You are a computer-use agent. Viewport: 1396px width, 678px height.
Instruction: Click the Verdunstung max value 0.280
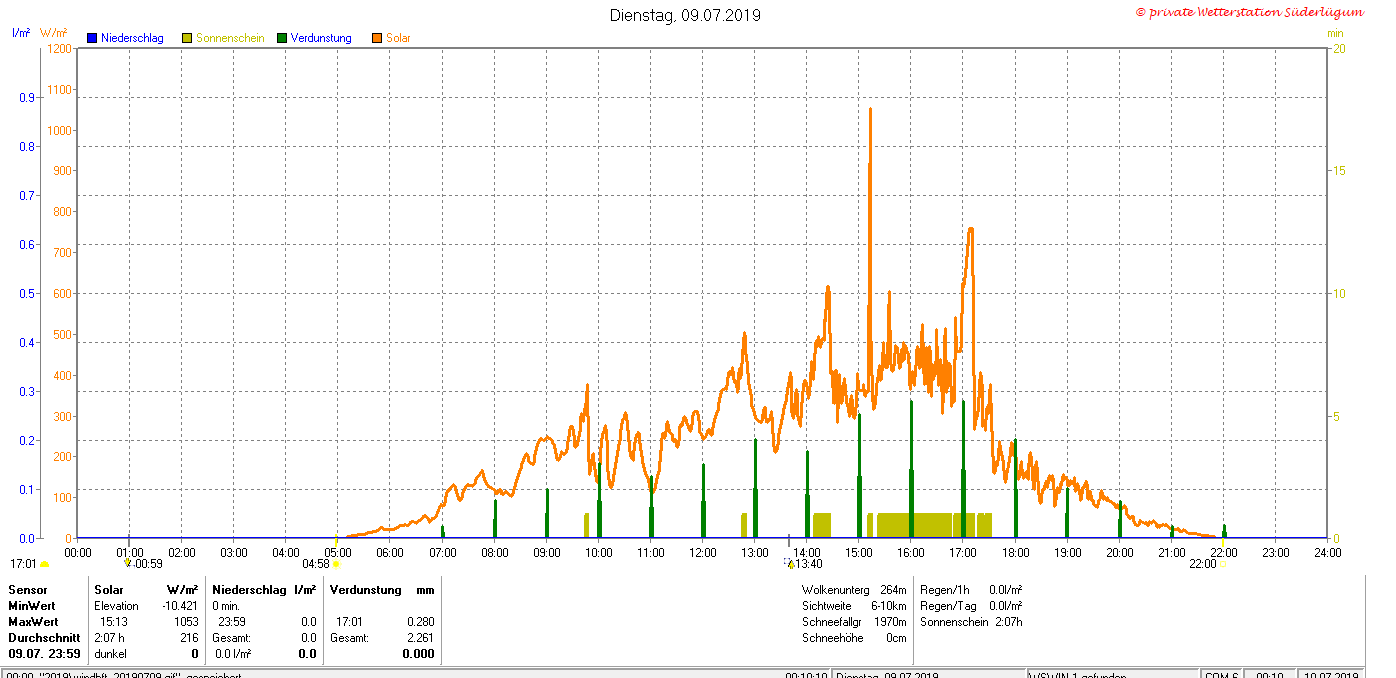tap(420, 622)
